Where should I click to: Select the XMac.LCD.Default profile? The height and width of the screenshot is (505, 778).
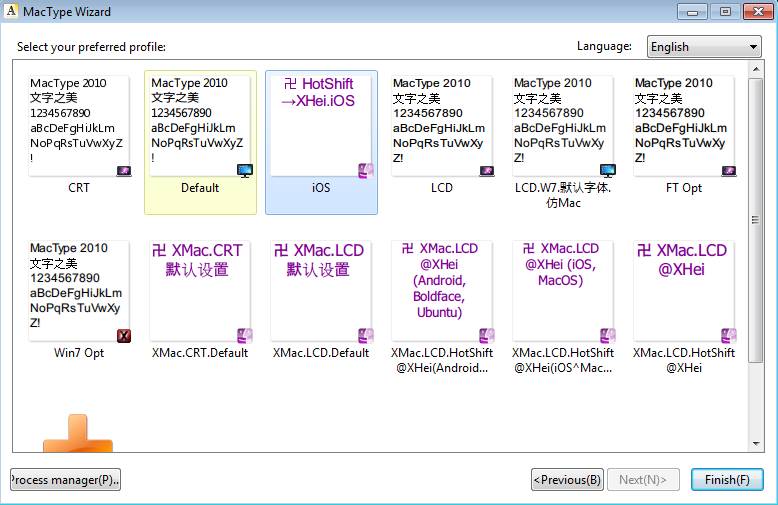pos(322,291)
